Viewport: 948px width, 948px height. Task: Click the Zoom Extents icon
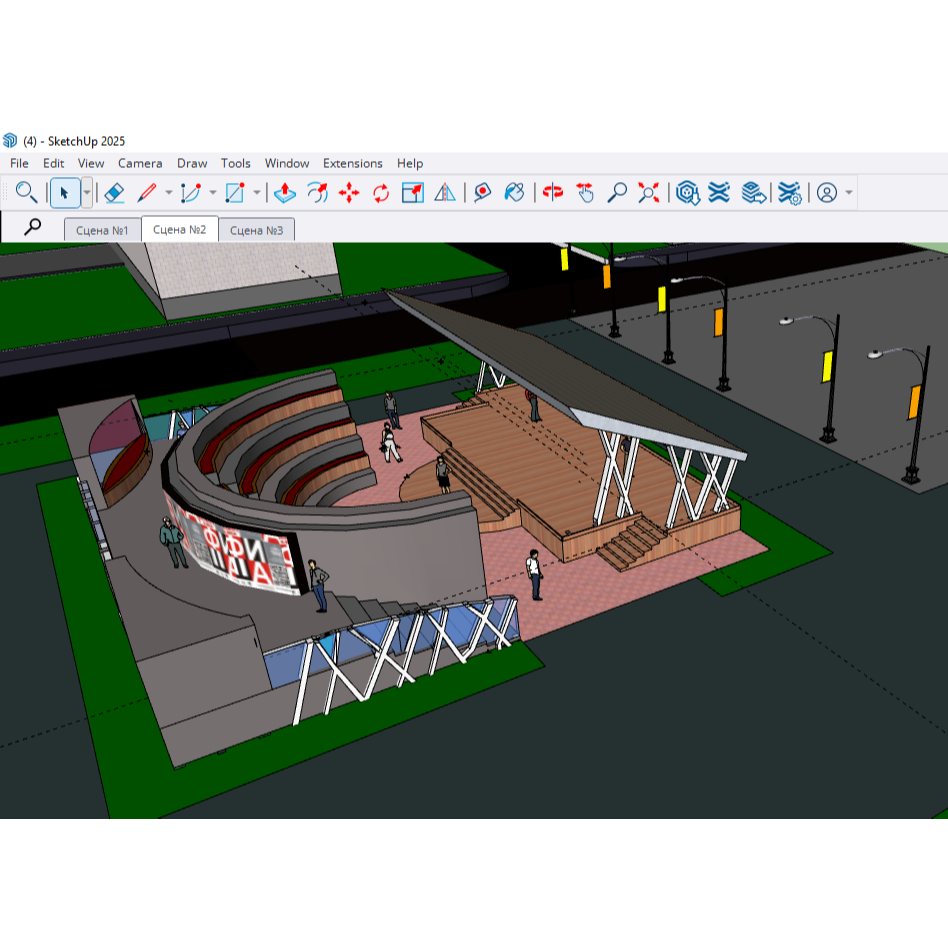click(649, 192)
